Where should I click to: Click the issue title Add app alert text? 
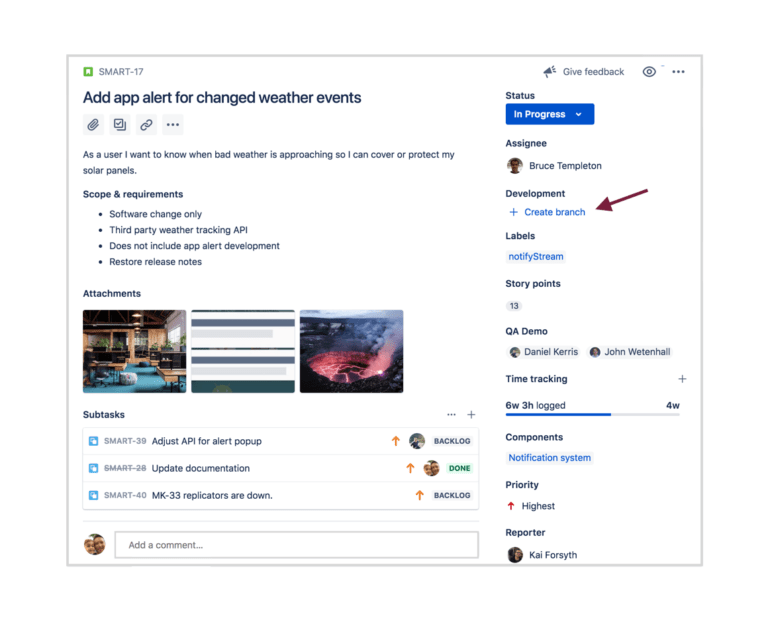pyautogui.click(x=222, y=98)
